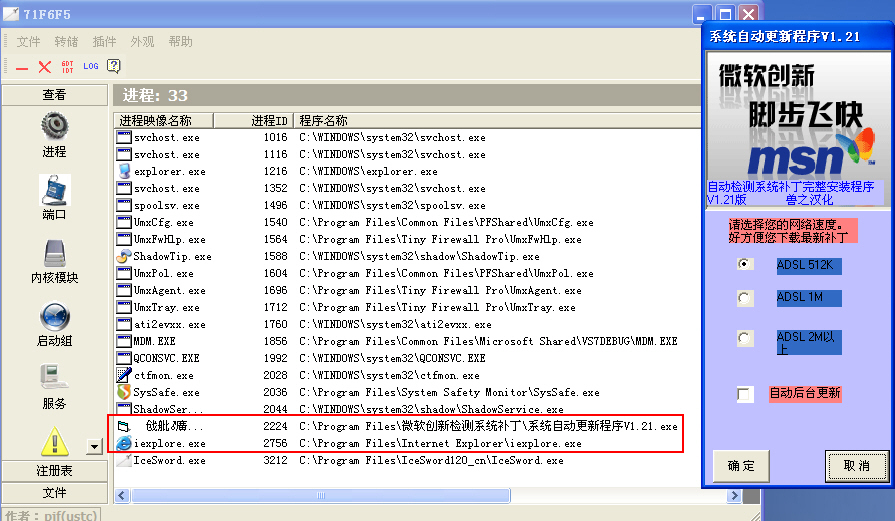Click process ID 1016
The height and width of the screenshot is (521, 895).
pos(276,138)
